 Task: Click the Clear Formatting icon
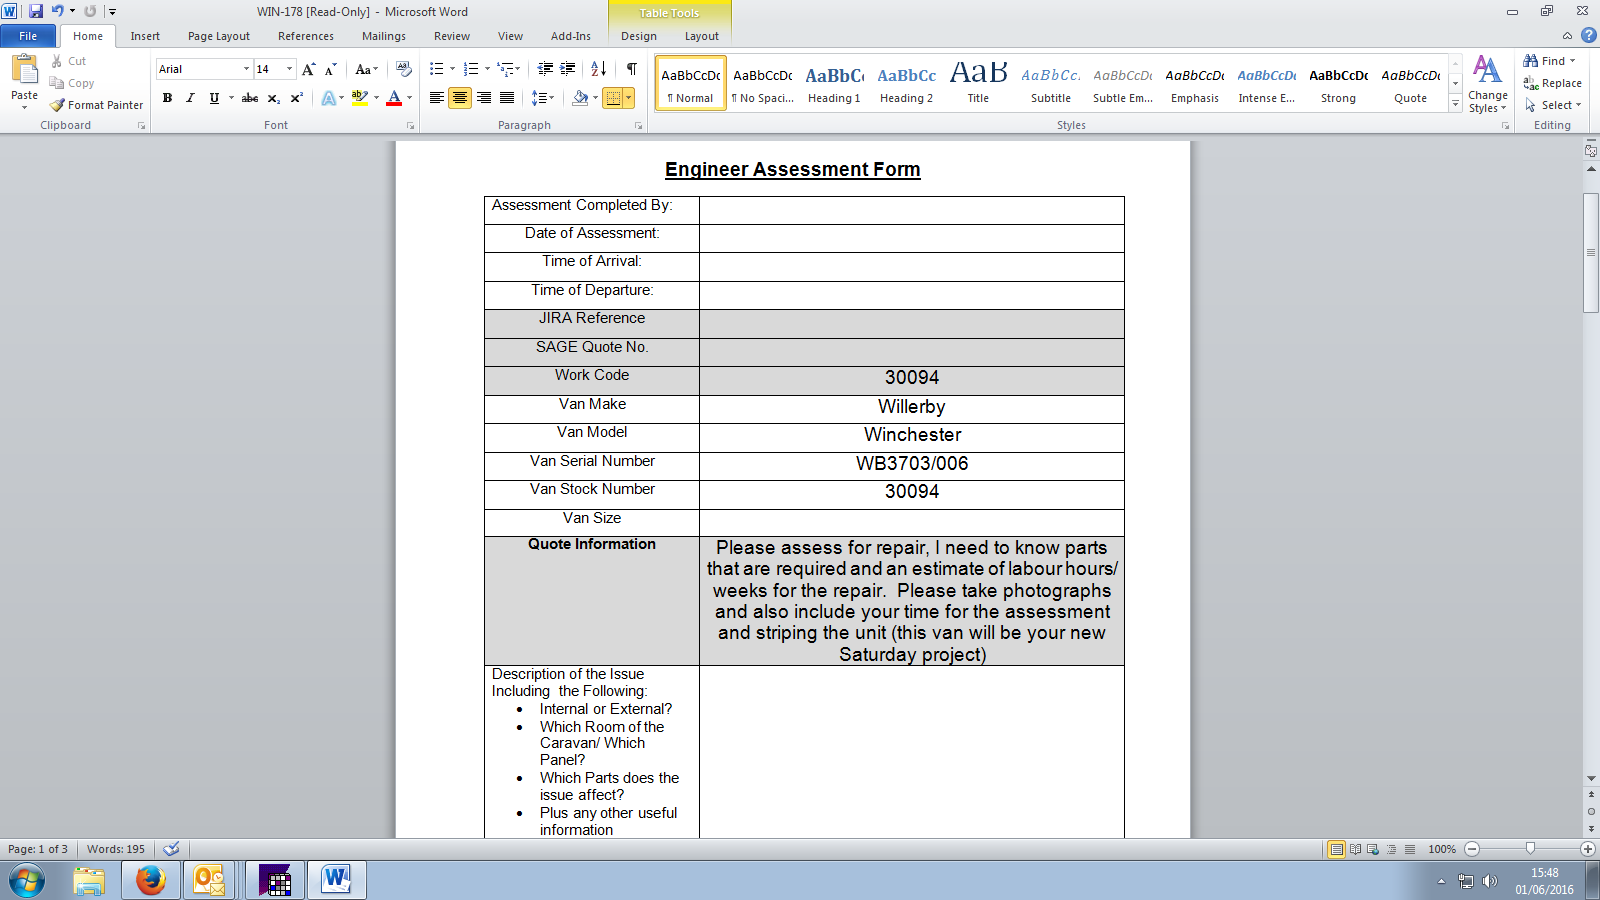click(404, 69)
